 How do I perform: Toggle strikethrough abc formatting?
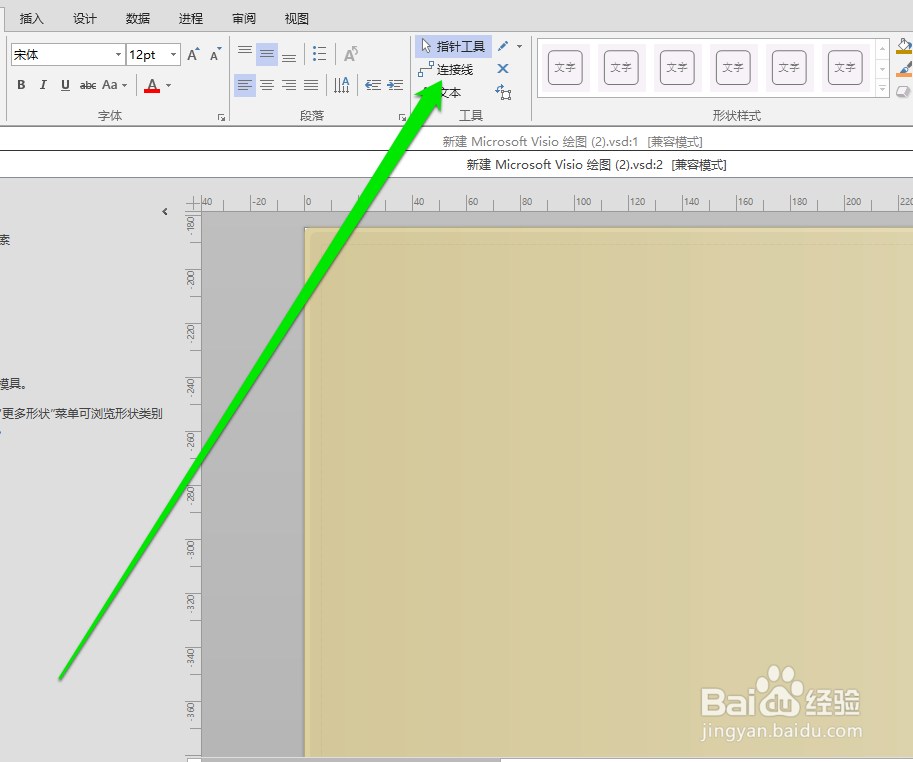click(88, 85)
